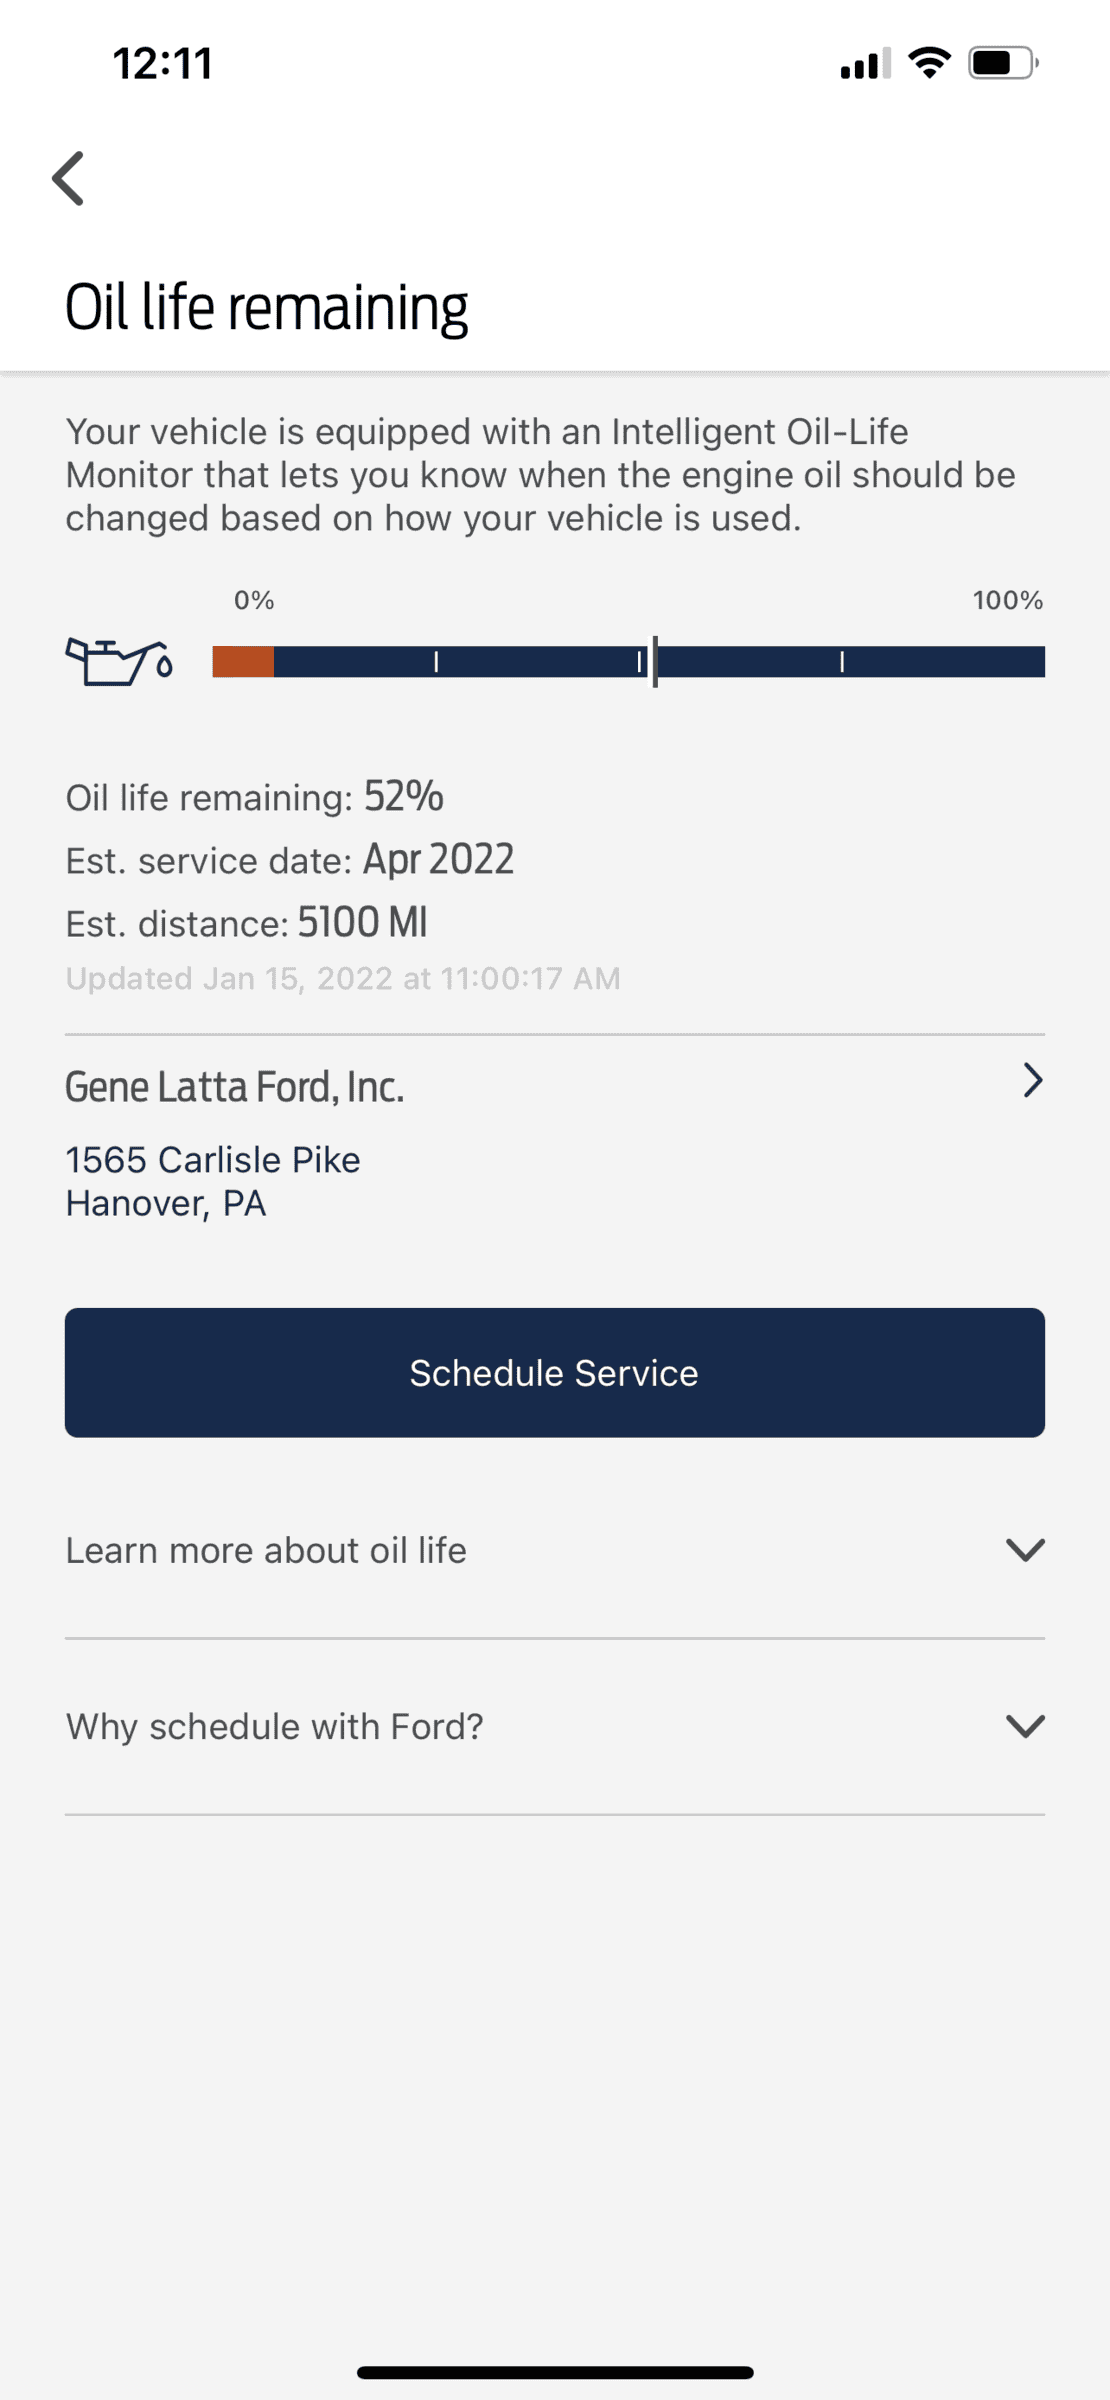The image size is (1110, 2400).
Task: Tap the back arrow icon
Action: tap(68, 179)
